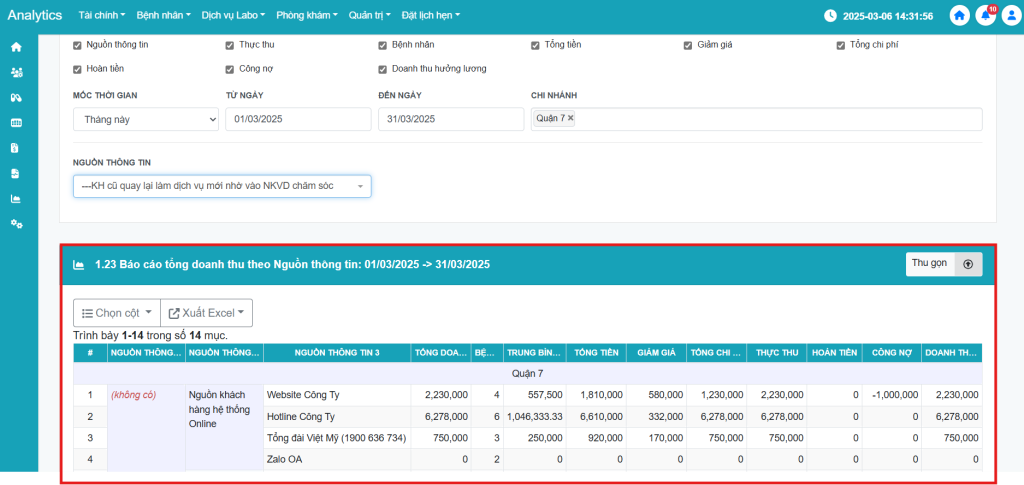Image resolution: width=1024 pixels, height=485 pixels.
Task: Open the Chọn cột dropdown
Action: pyautogui.click(x=115, y=313)
